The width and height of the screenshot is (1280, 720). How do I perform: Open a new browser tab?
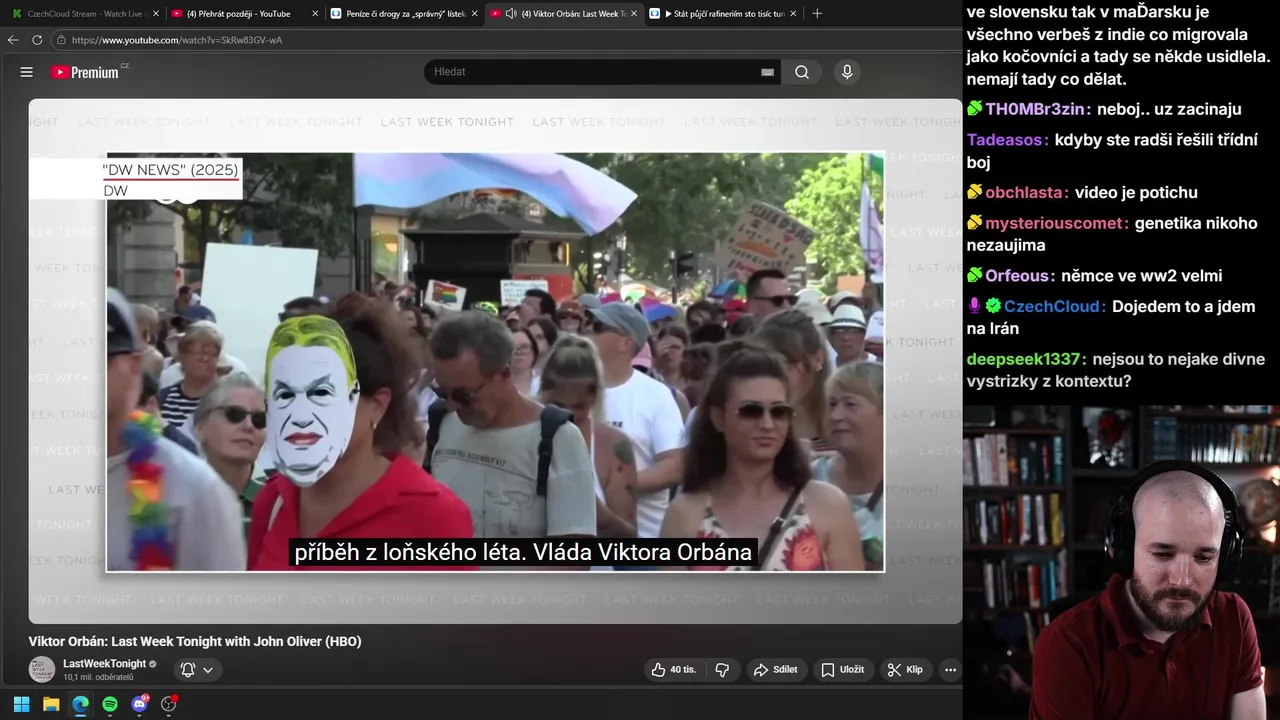pyautogui.click(x=817, y=14)
